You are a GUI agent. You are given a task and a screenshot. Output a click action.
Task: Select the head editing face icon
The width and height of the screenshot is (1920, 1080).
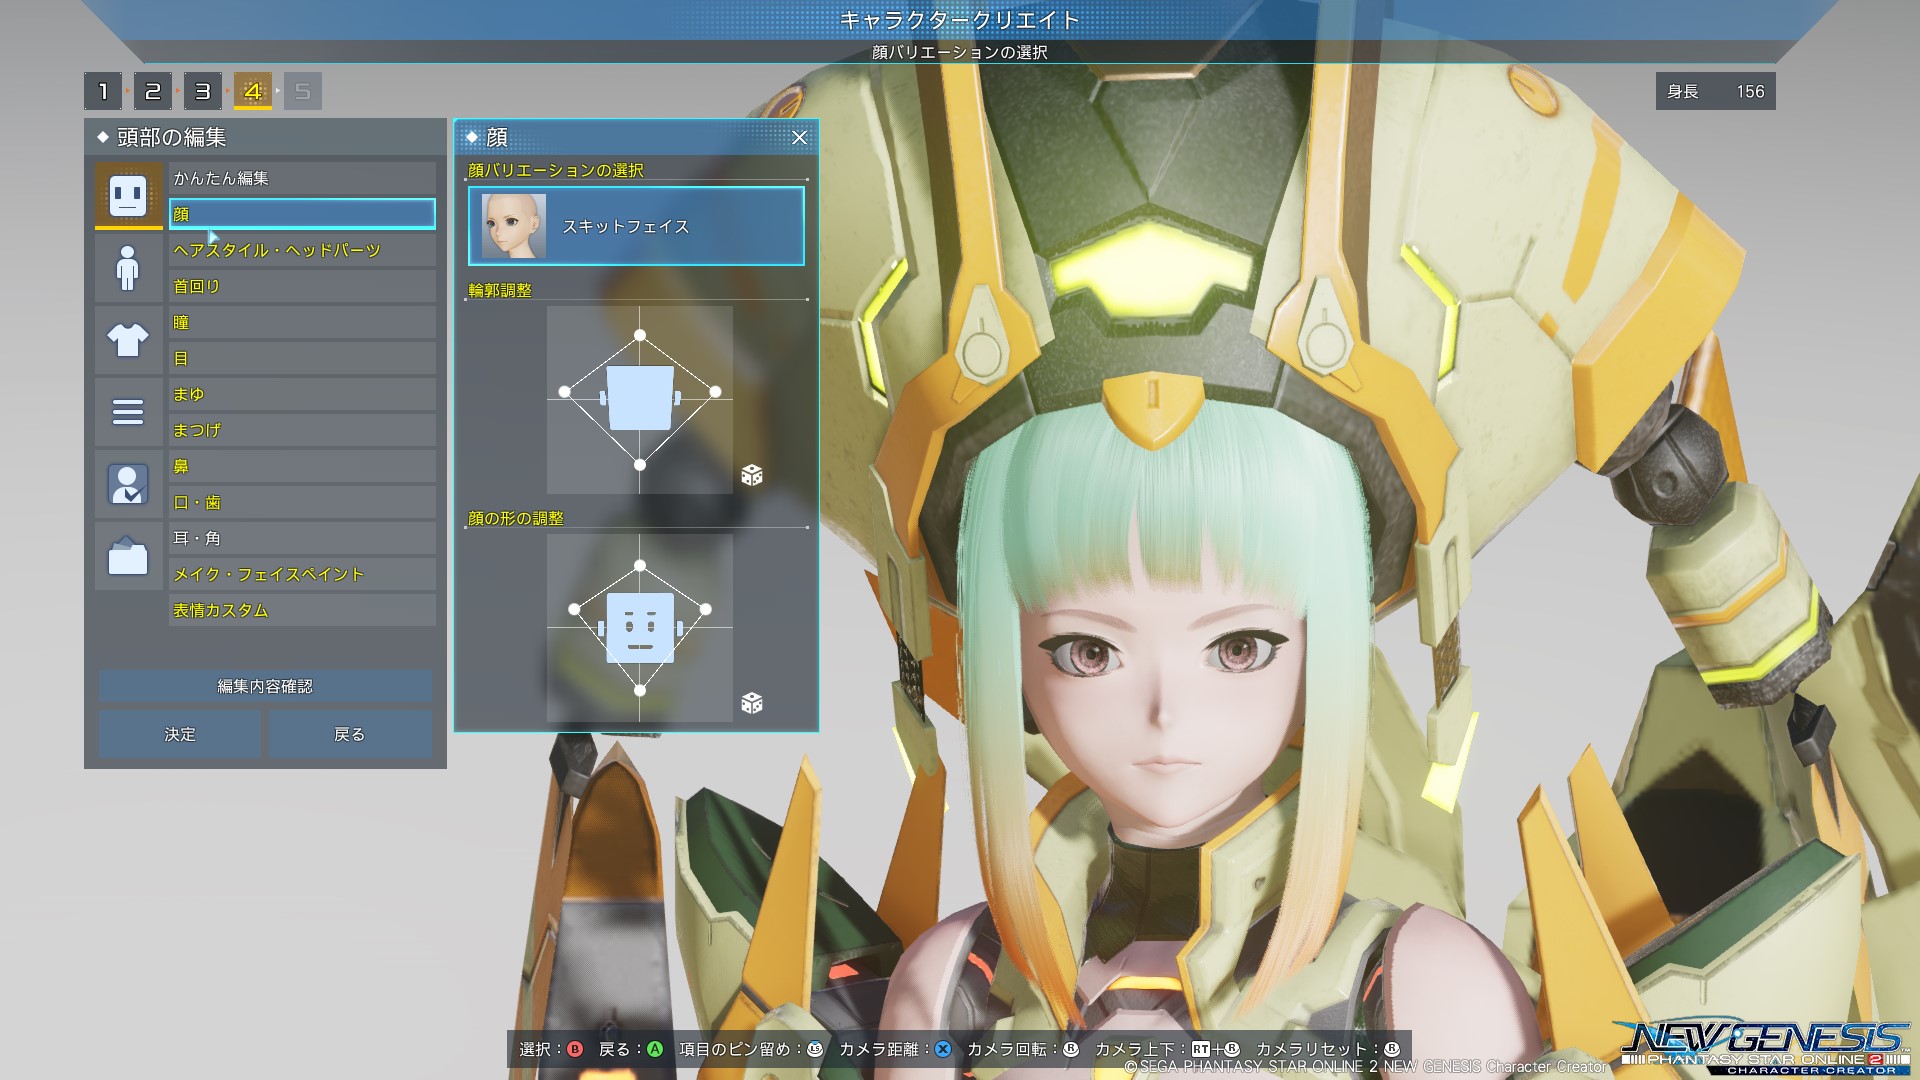(x=128, y=194)
